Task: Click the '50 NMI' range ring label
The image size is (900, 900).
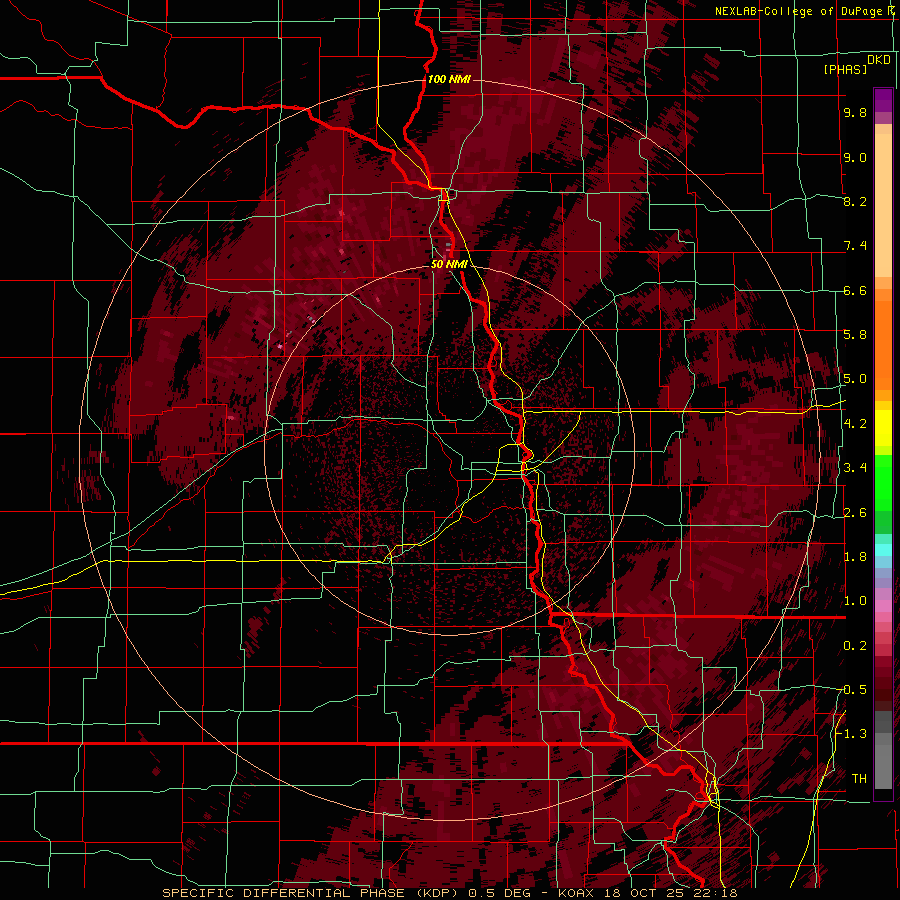Action: 449,264
